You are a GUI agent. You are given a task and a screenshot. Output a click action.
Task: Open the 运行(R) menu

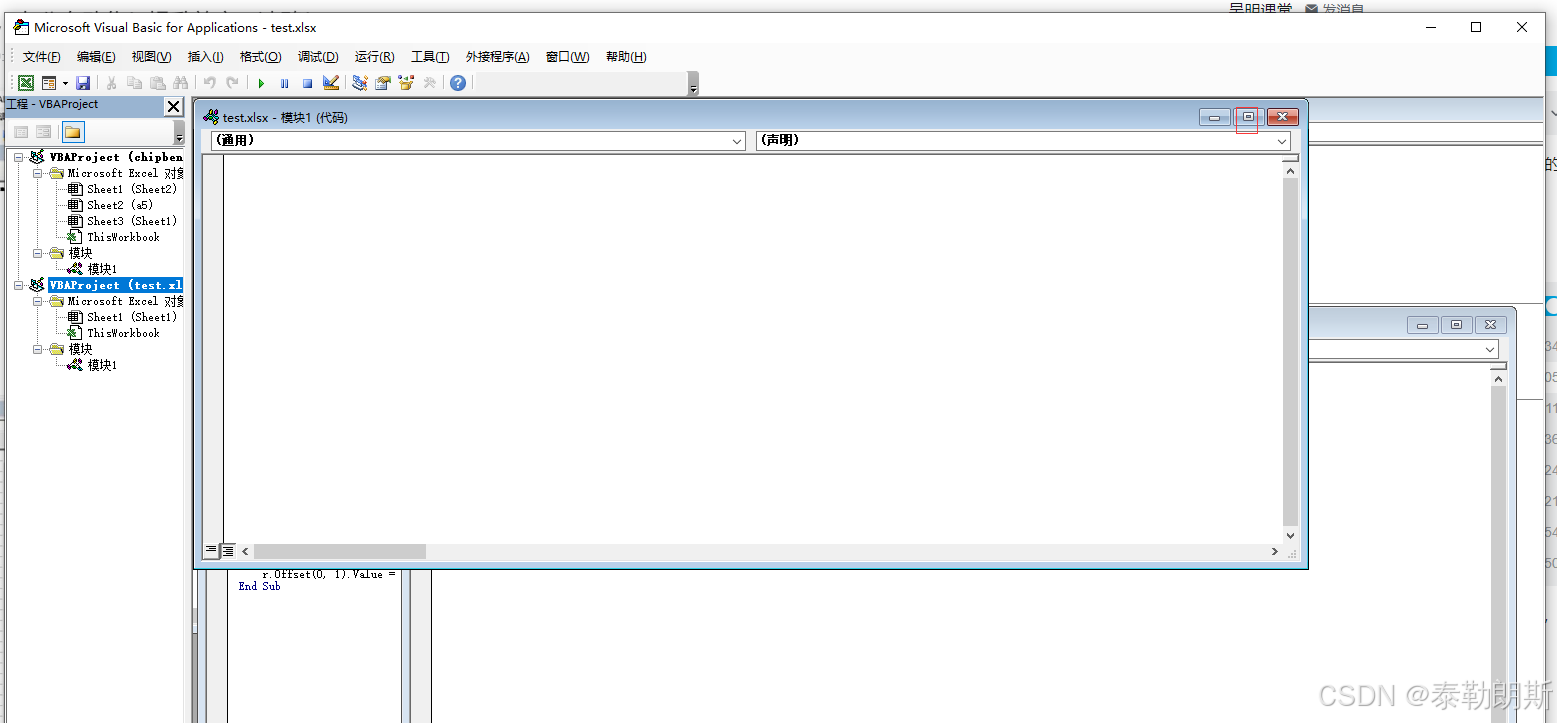(x=375, y=57)
